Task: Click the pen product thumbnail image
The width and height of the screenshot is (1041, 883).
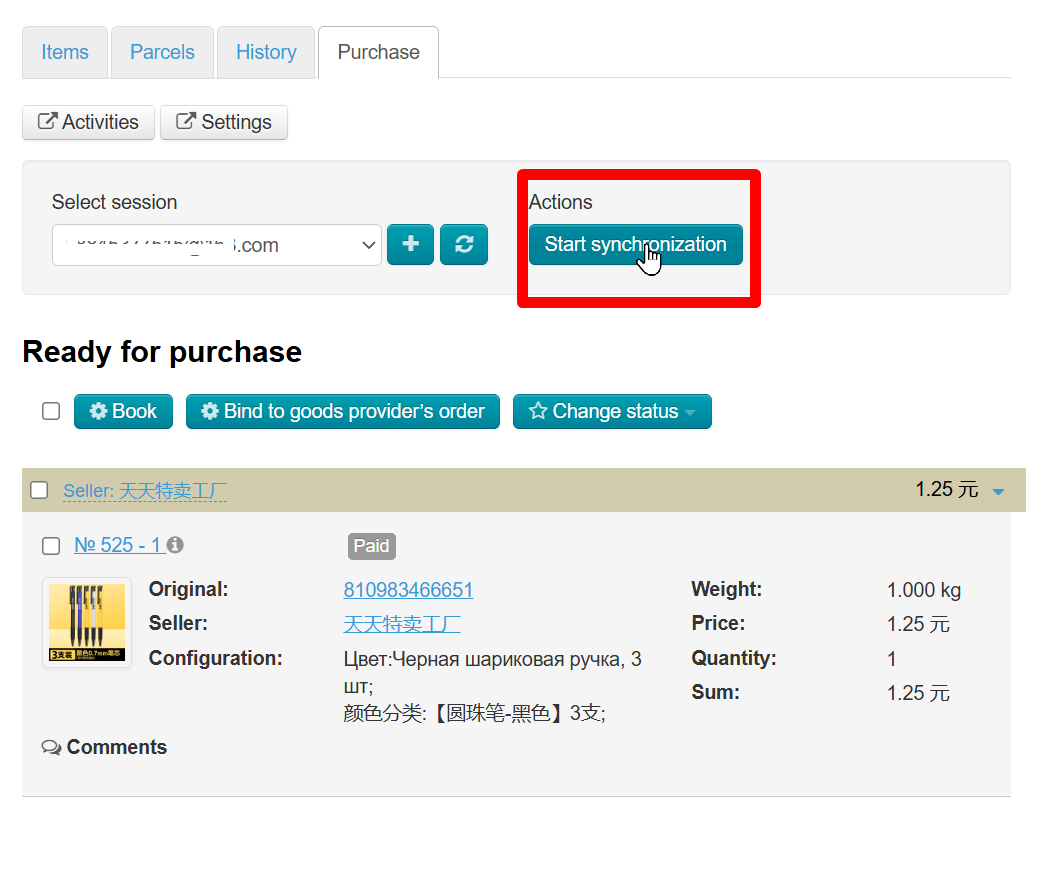Action: tap(87, 622)
